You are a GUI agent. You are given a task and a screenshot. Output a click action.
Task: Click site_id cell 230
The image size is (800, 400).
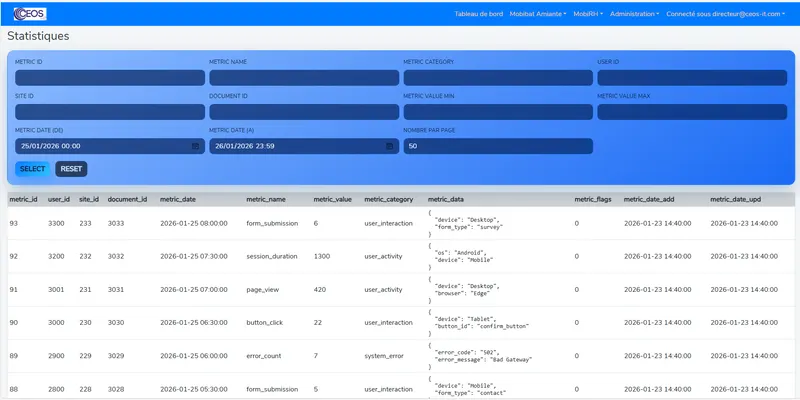point(85,323)
